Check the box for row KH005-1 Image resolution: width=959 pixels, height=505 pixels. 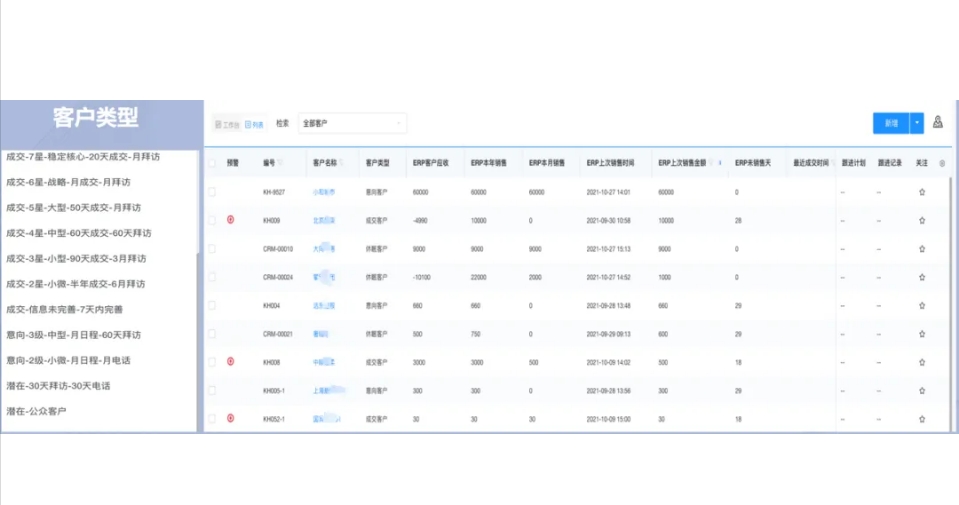[x=212, y=391]
